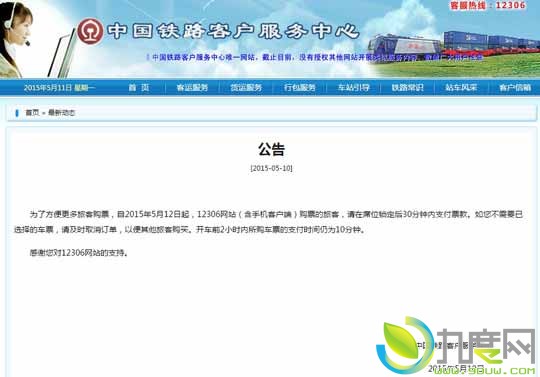Click the paragraph starting 为了方便更多旅客购票
This screenshot has height=377, width=540.
point(269,222)
